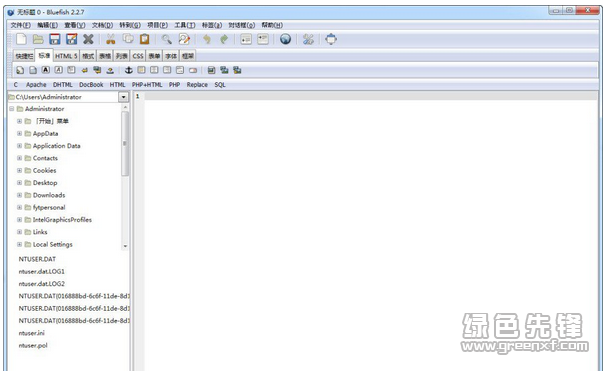The image size is (610, 371).
Task: Insert anchor with the anchor icon
Action: tap(128, 70)
